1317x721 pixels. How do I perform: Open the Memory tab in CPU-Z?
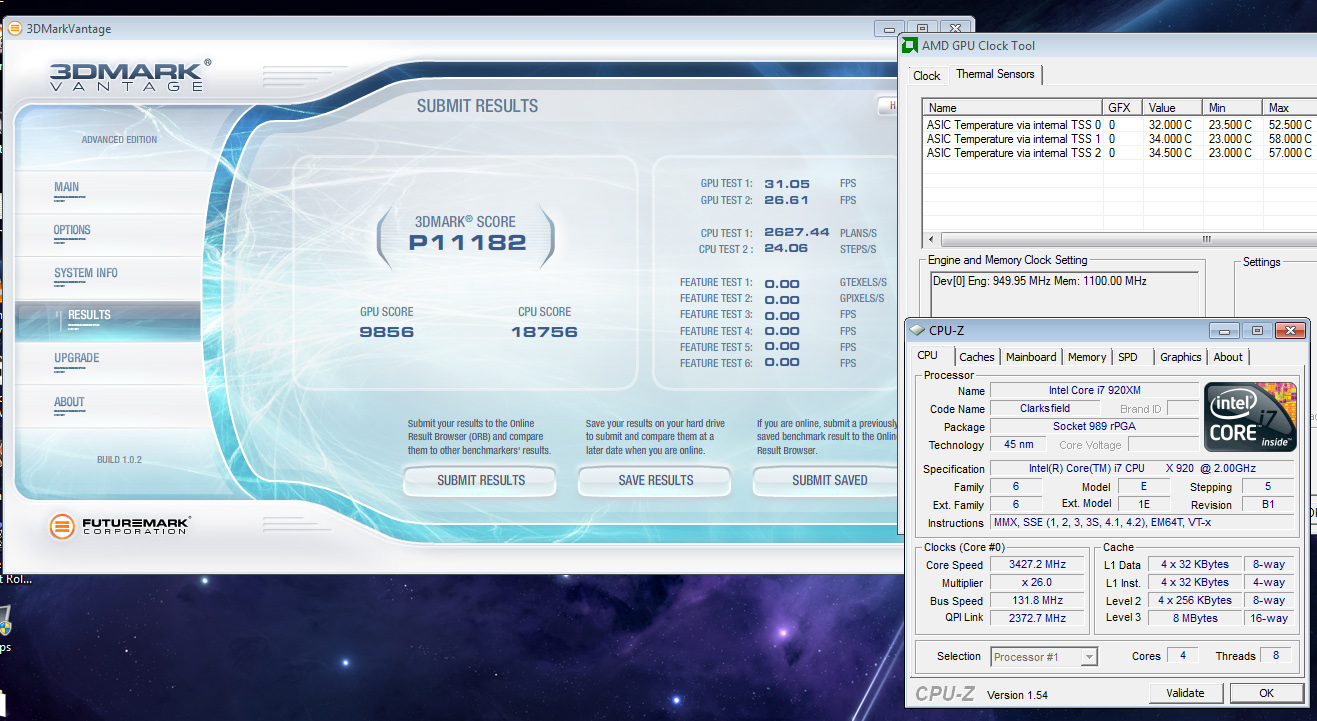1087,357
